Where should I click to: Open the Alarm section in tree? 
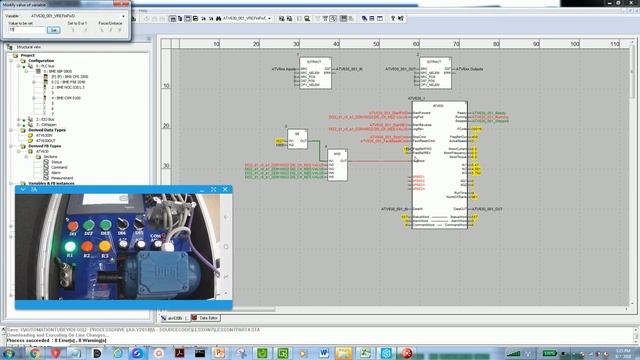56,173
